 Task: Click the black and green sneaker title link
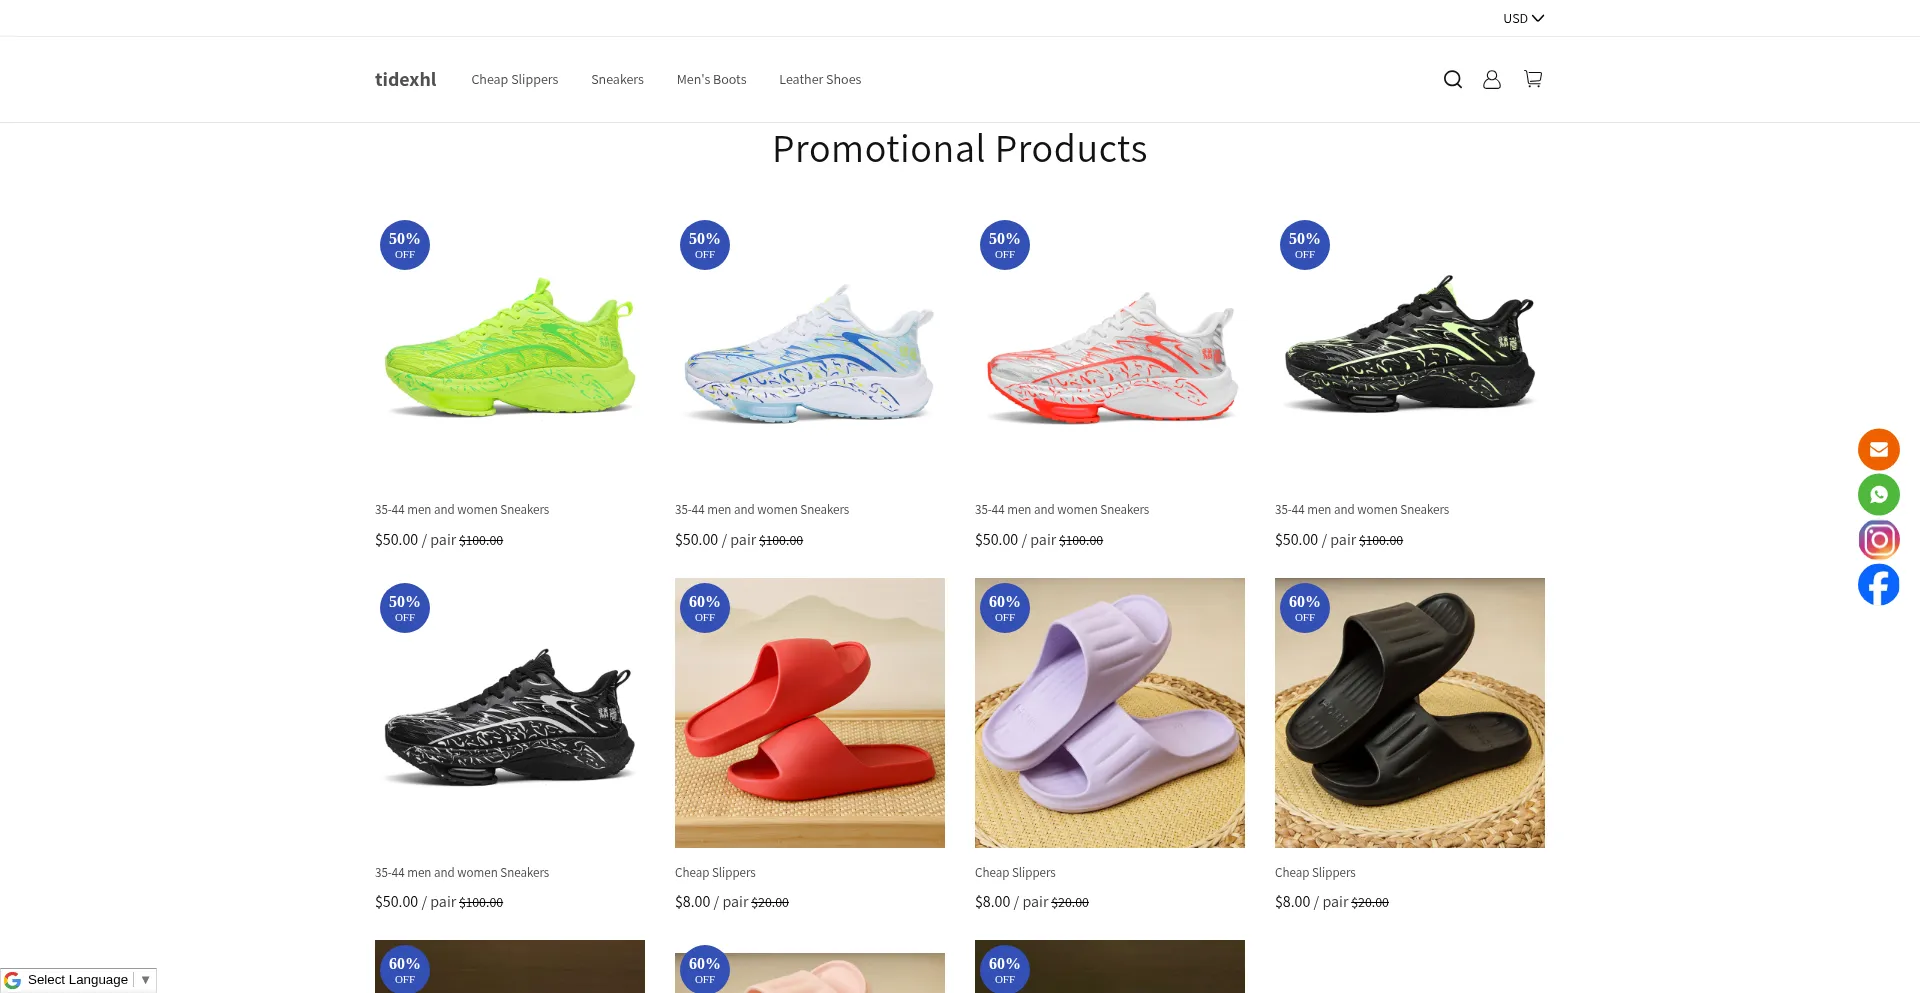[1362, 510]
